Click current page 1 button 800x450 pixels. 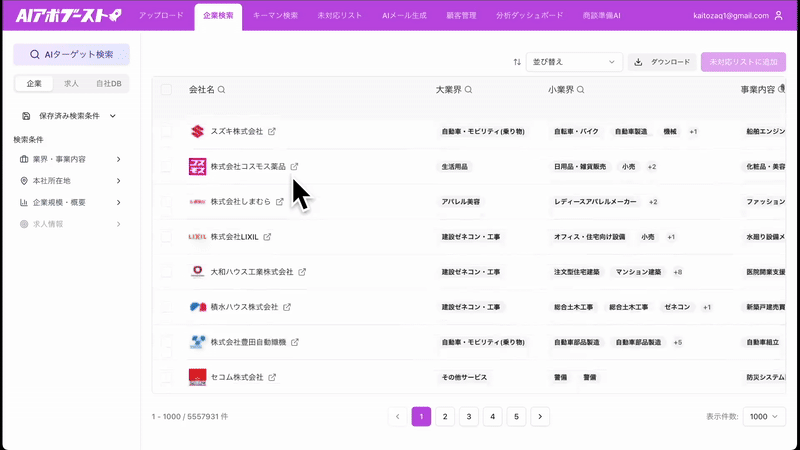(421, 417)
